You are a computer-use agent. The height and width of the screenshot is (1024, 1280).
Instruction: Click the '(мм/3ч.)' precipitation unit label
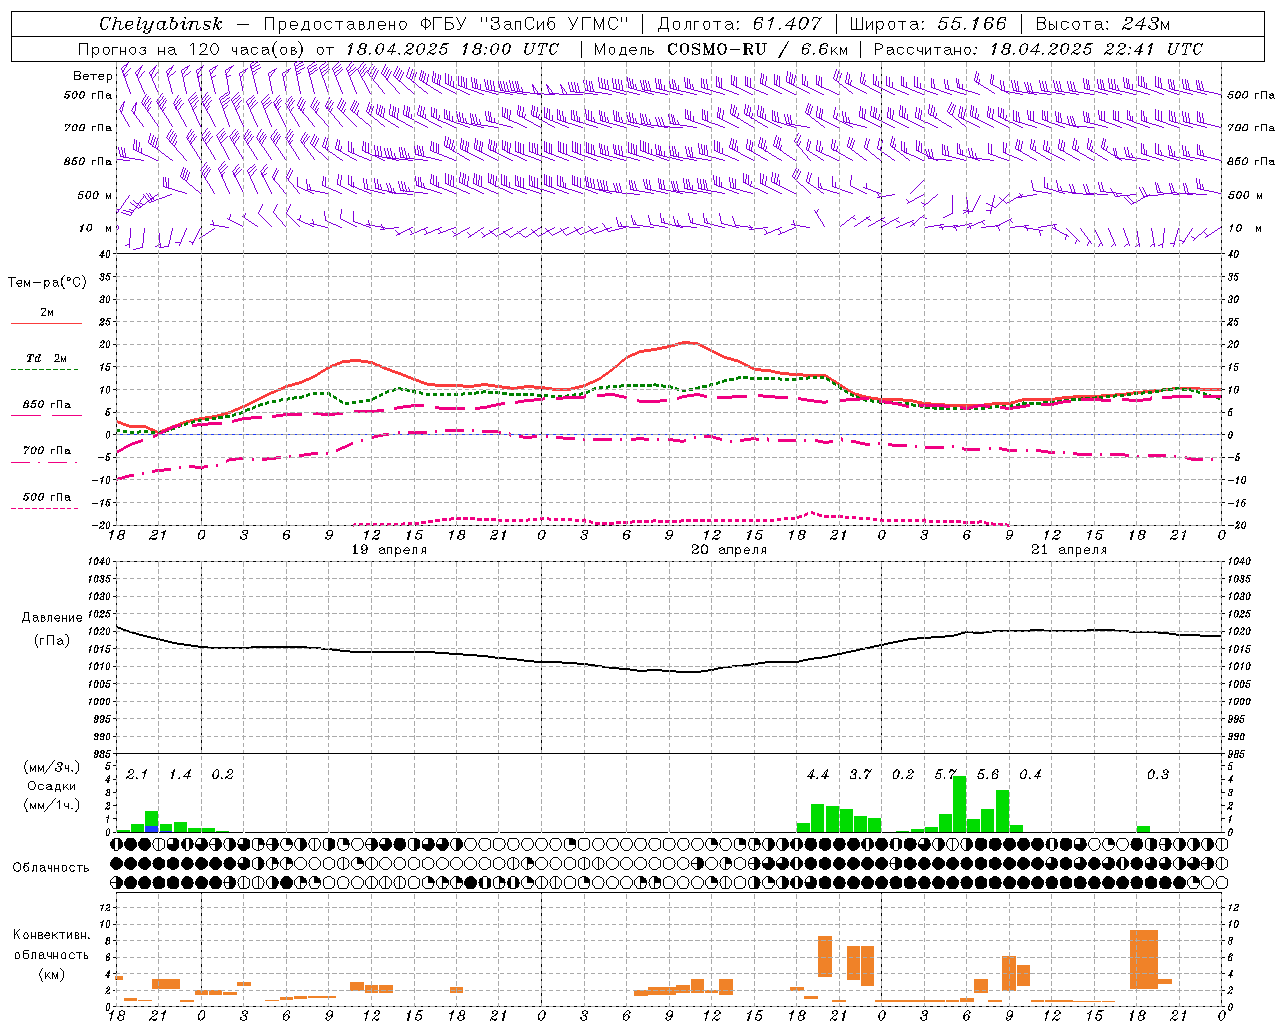tap(52, 767)
